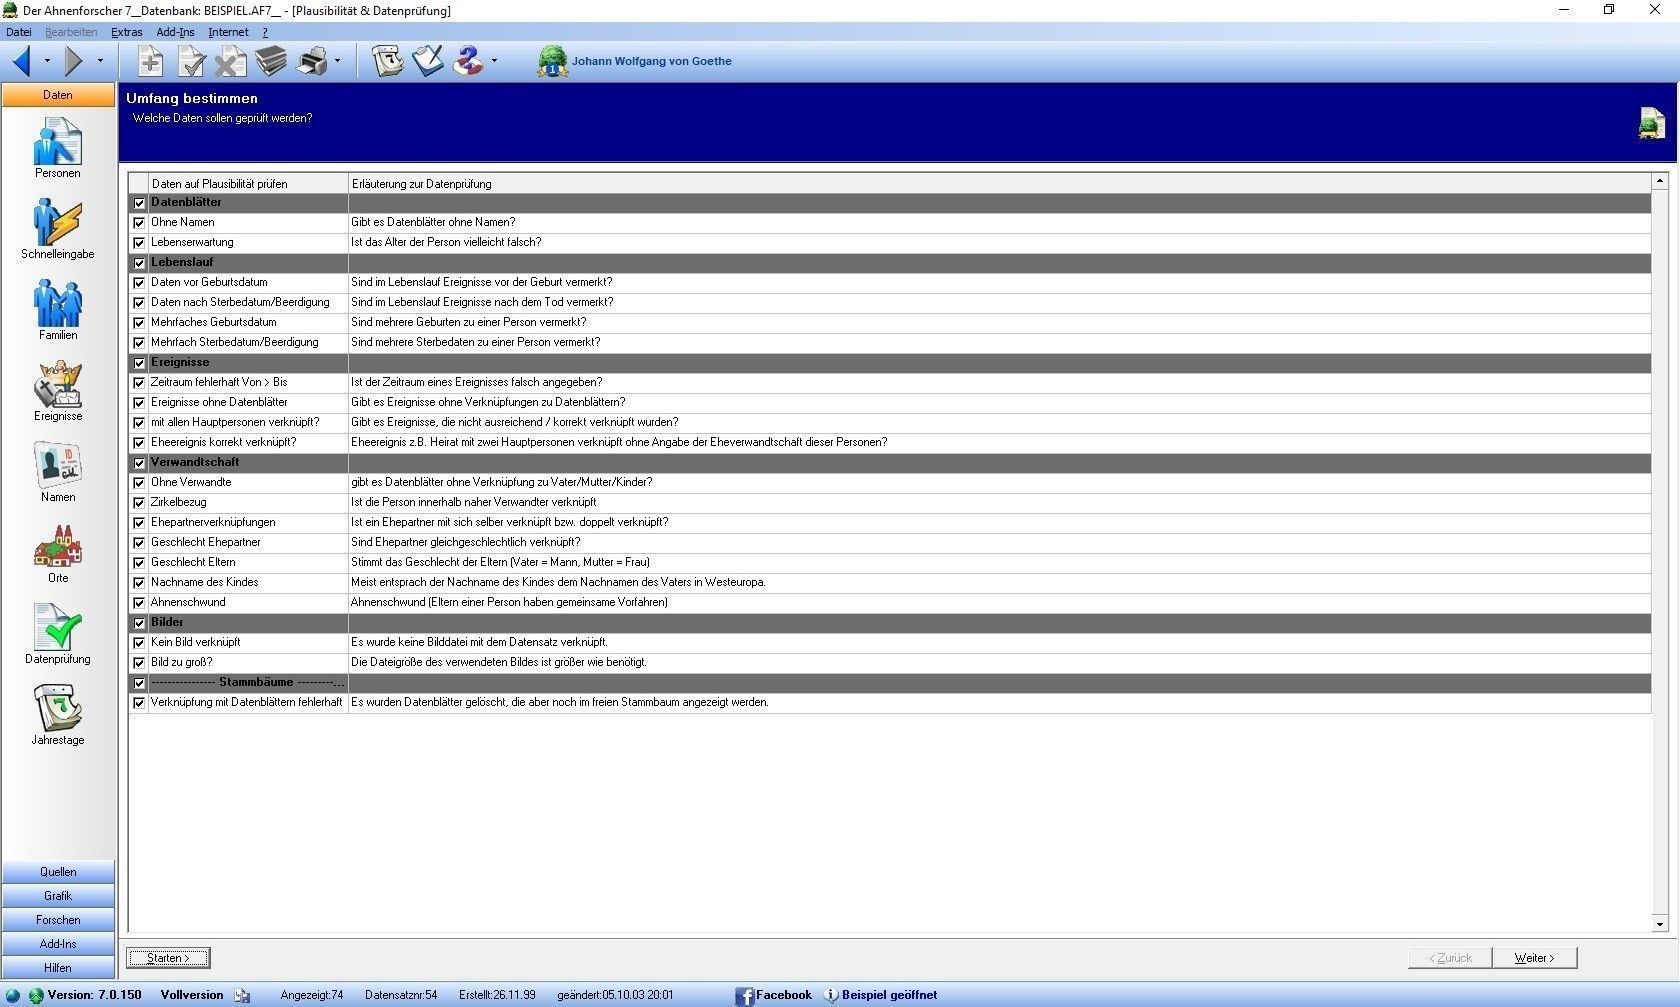Expand the help lifebuoy dropdown arrow
The image size is (1680, 1007).
point(494,61)
